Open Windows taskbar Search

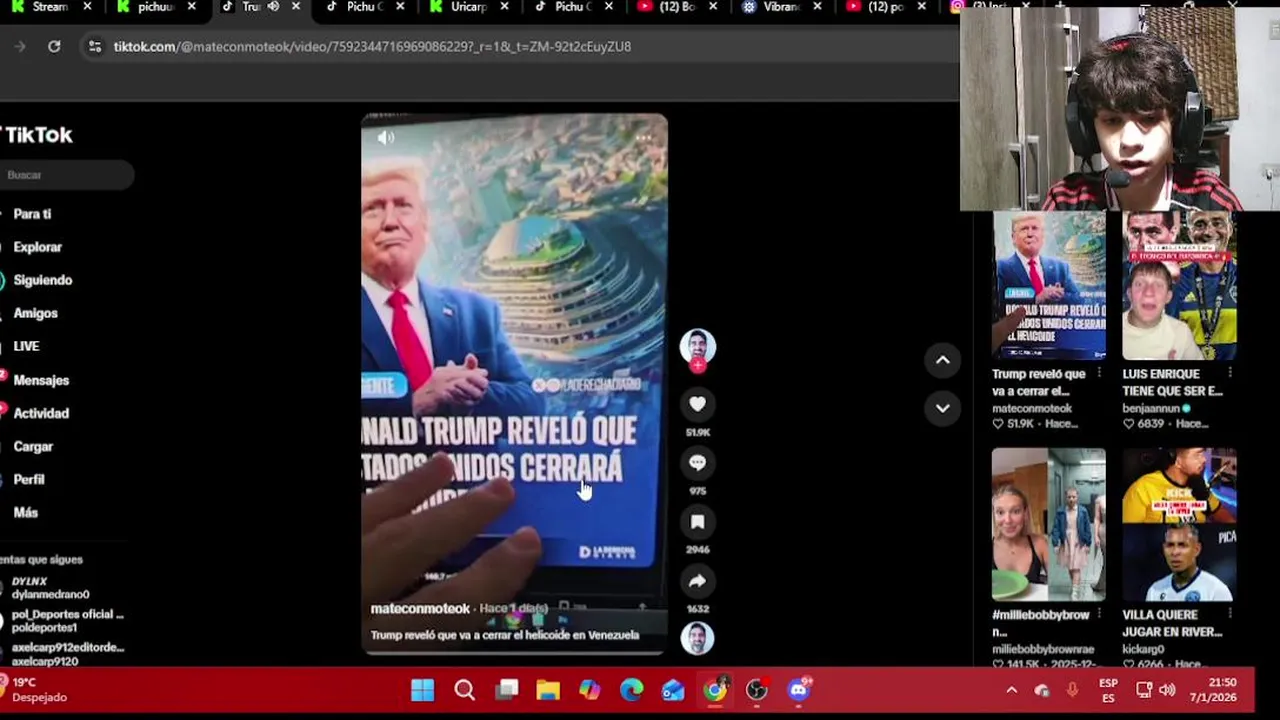464,690
